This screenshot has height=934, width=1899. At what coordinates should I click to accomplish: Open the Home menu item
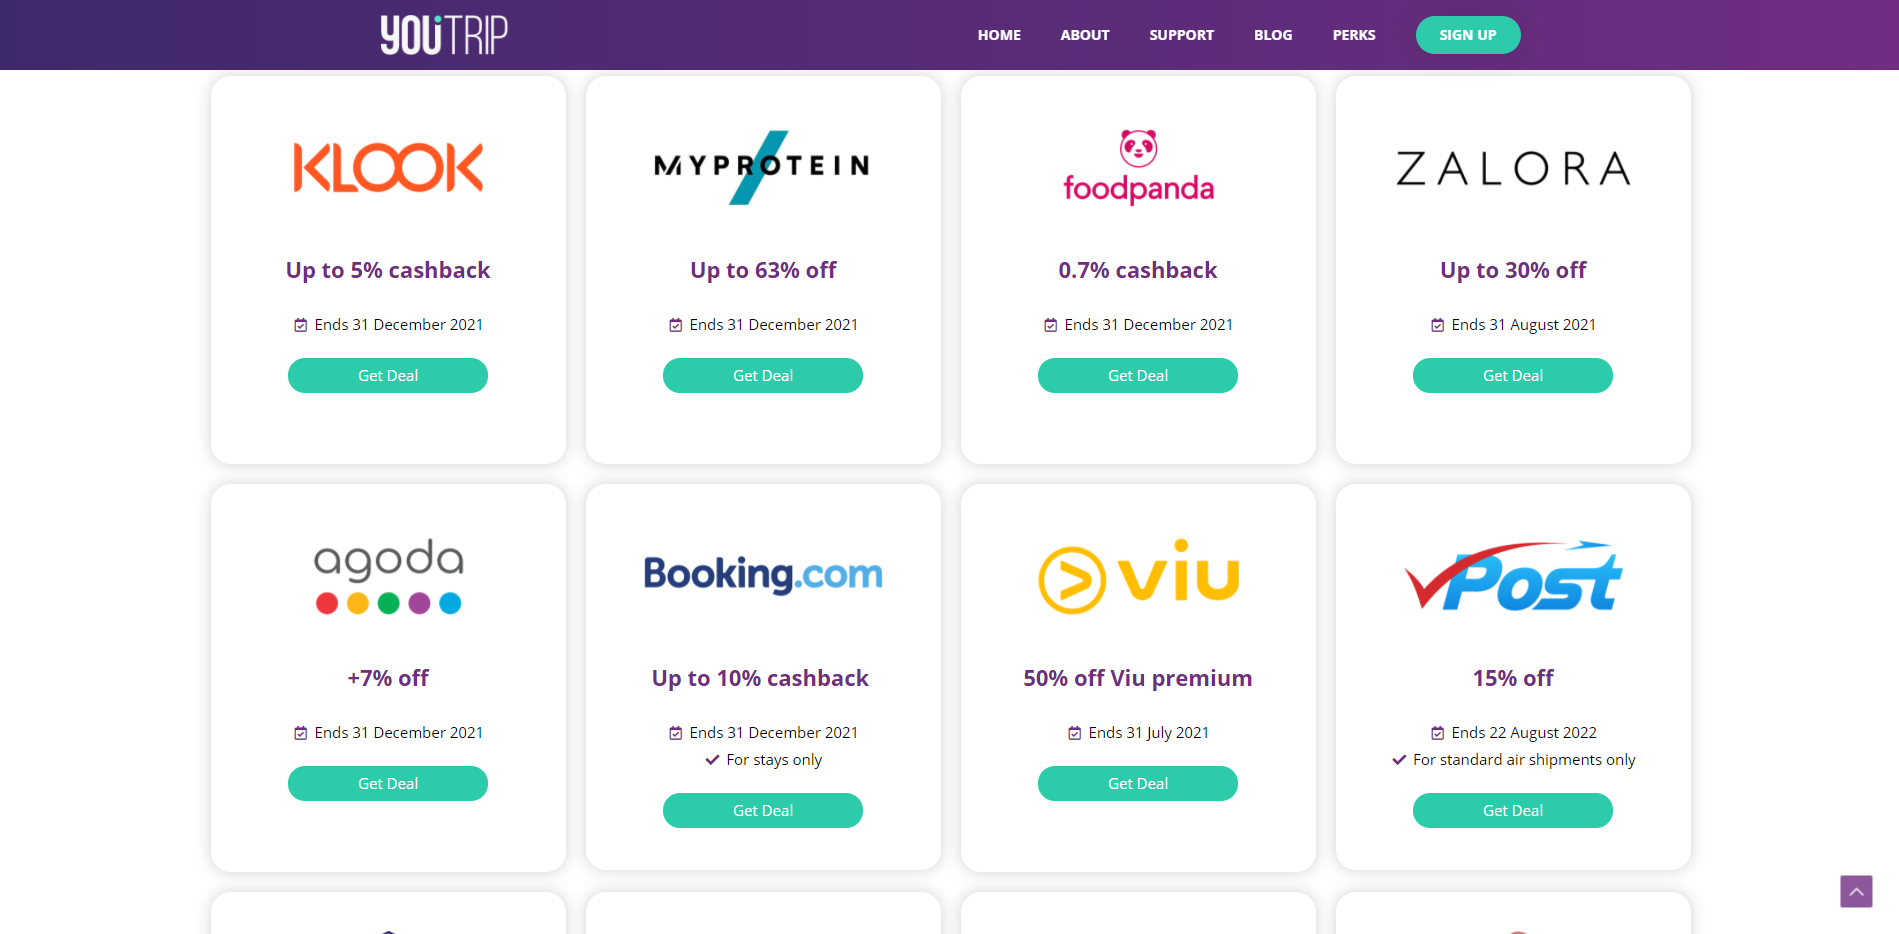[999, 35]
